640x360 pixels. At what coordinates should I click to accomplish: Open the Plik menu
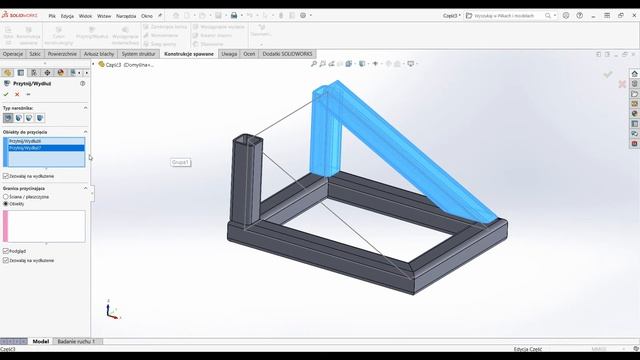click(52, 16)
